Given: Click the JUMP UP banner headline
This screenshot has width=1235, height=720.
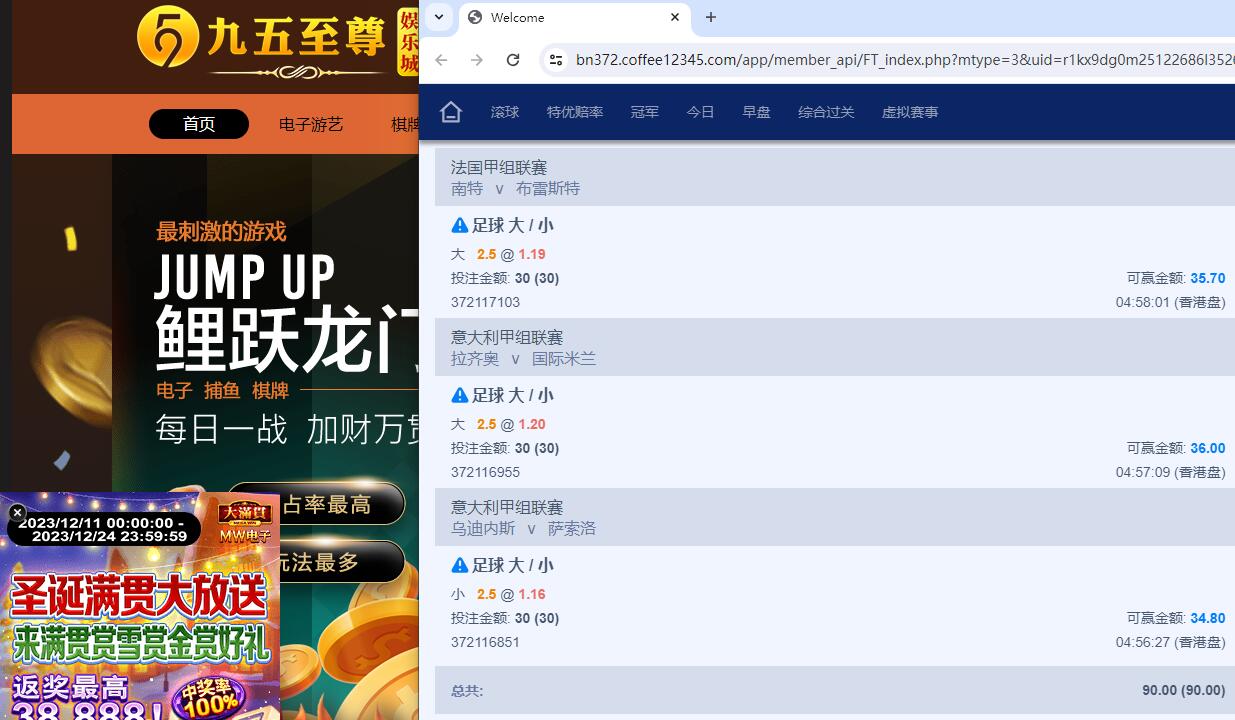Looking at the screenshot, I should (245, 277).
